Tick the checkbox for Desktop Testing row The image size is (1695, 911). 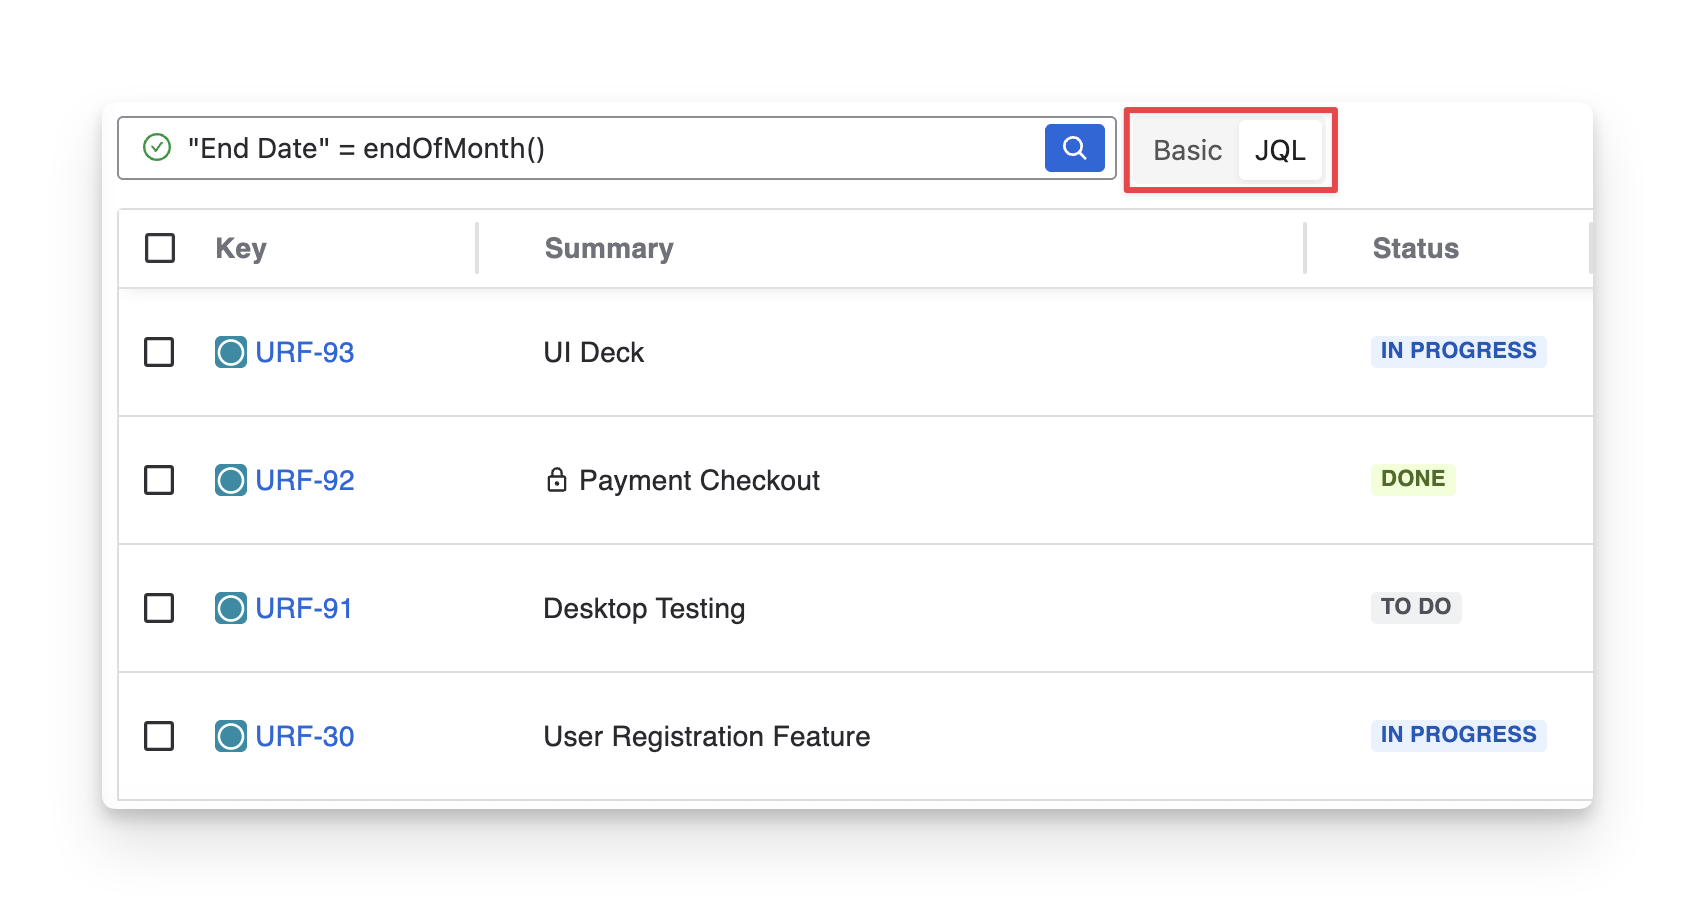pyautogui.click(x=159, y=608)
